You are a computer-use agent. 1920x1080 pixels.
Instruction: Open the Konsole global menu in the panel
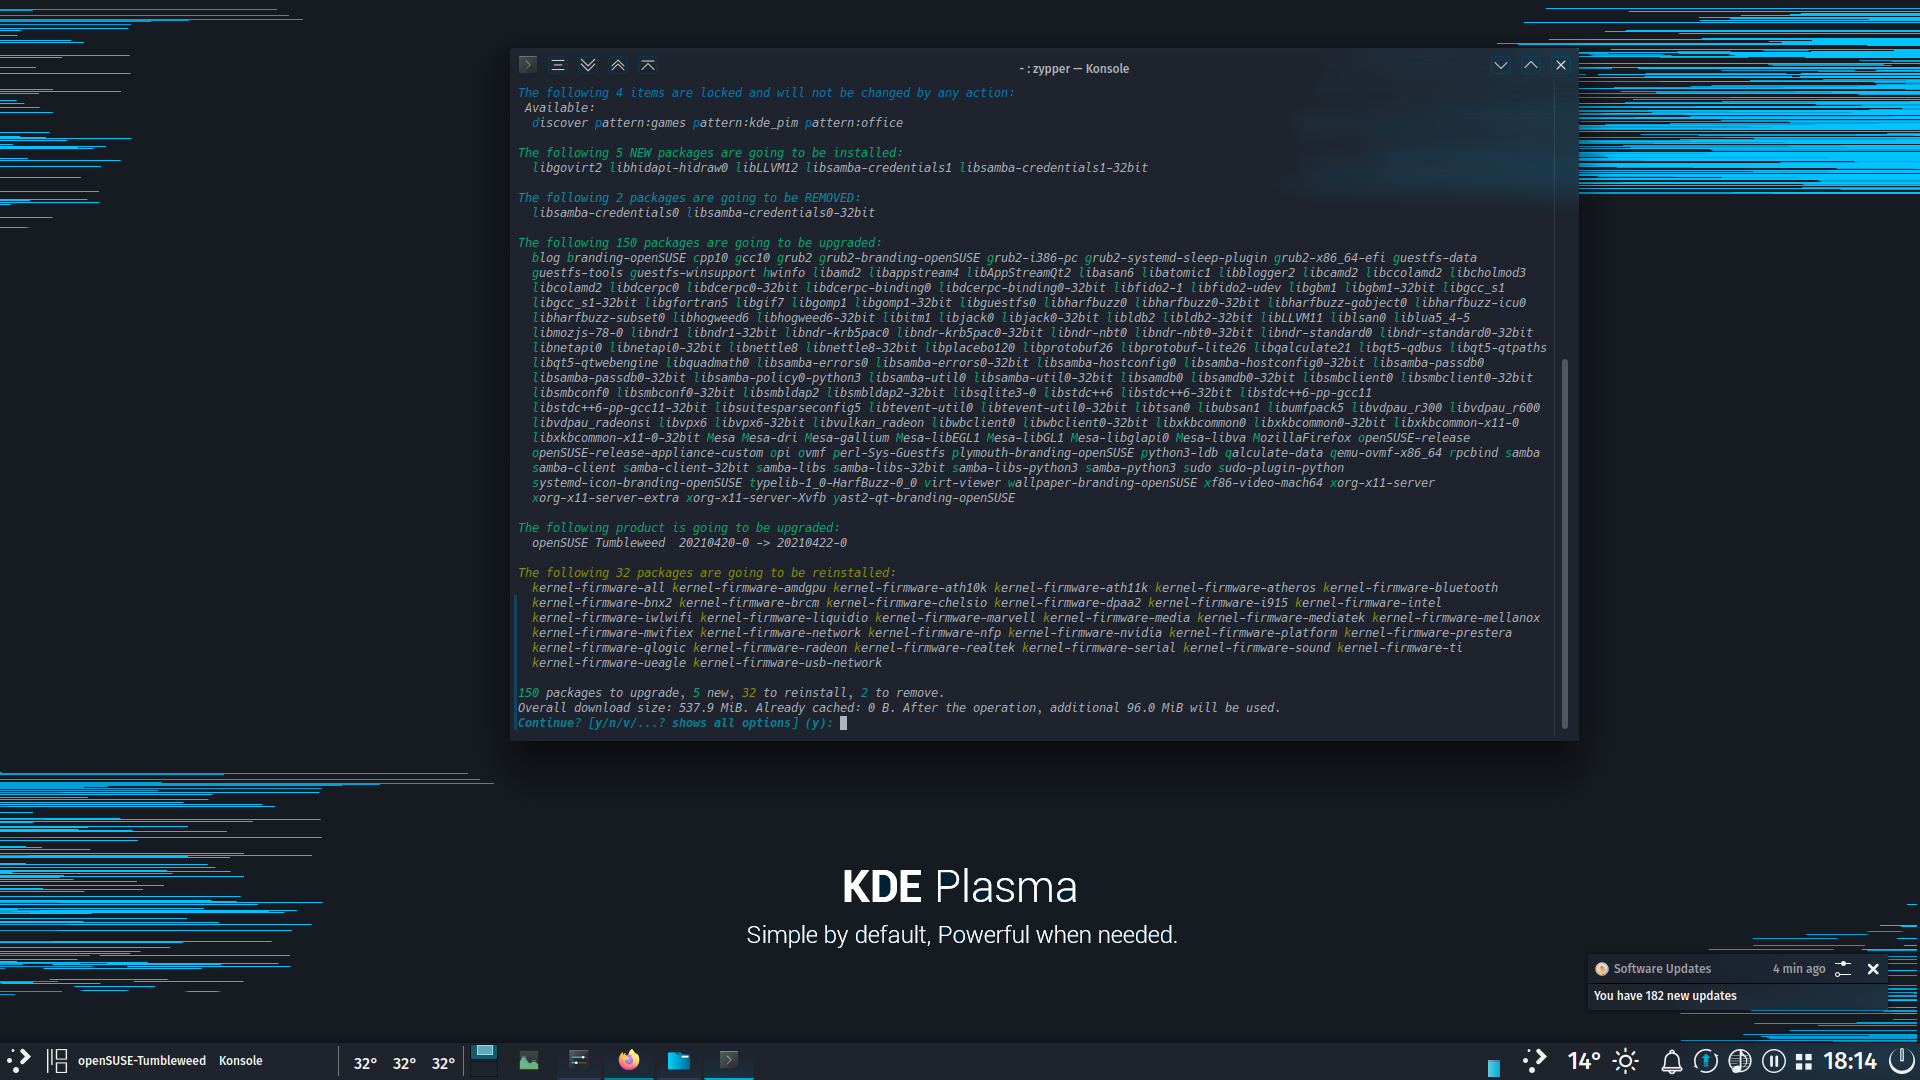[241, 1061]
